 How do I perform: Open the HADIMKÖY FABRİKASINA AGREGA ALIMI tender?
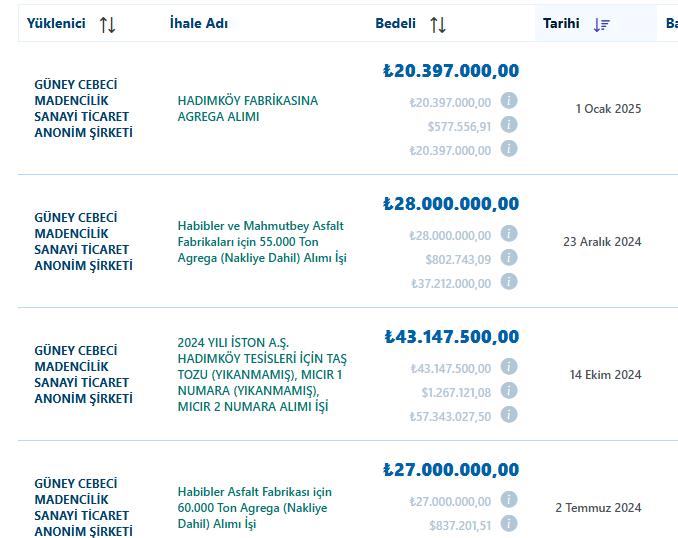pos(248,109)
